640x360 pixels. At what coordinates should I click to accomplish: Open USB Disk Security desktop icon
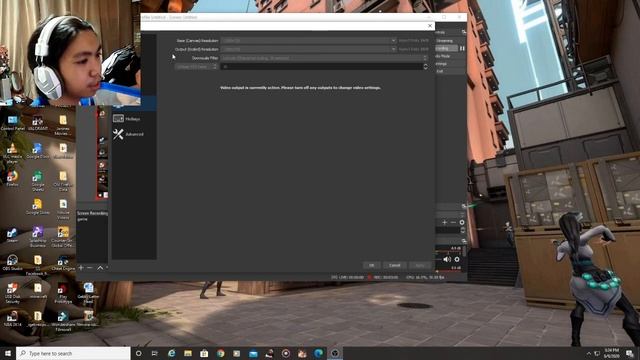(x=12, y=293)
